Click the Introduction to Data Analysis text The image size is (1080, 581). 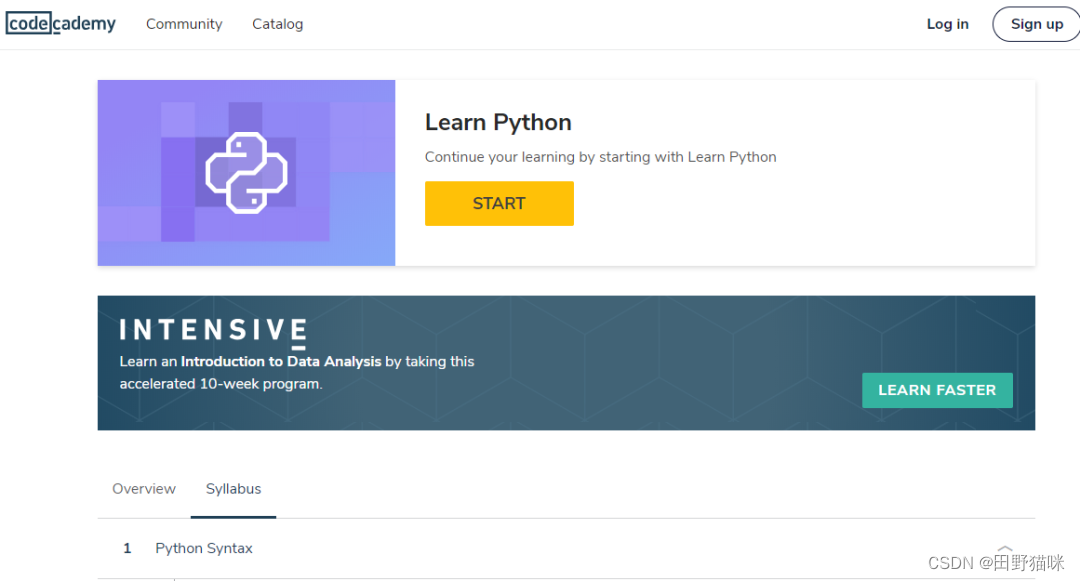(x=281, y=361)
